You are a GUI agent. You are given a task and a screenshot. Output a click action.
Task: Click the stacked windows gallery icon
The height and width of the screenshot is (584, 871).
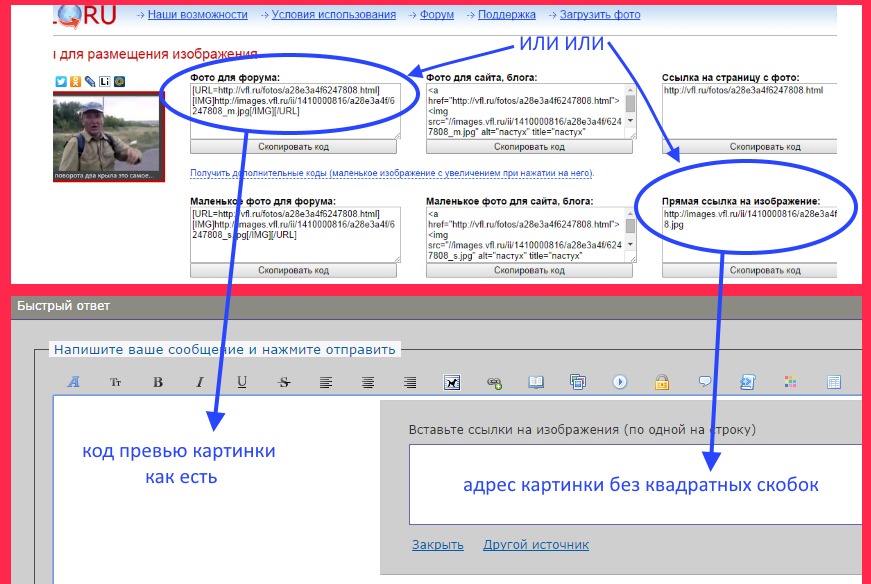point(578,382)
